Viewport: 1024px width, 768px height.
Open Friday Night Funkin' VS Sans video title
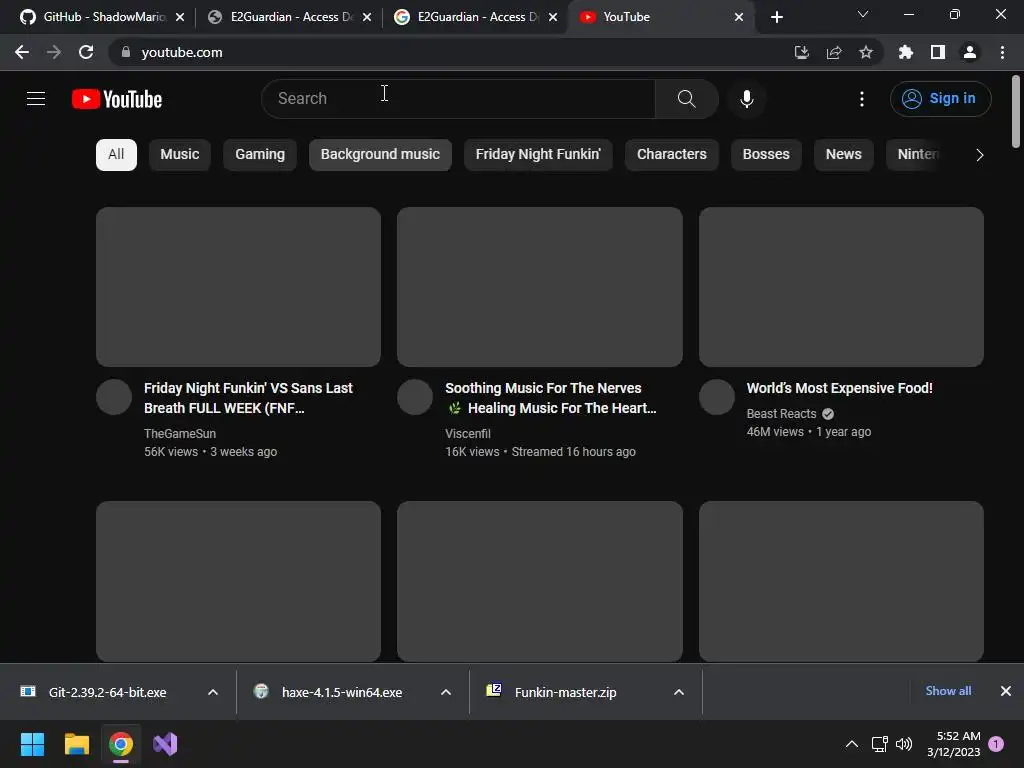point(248,398)
